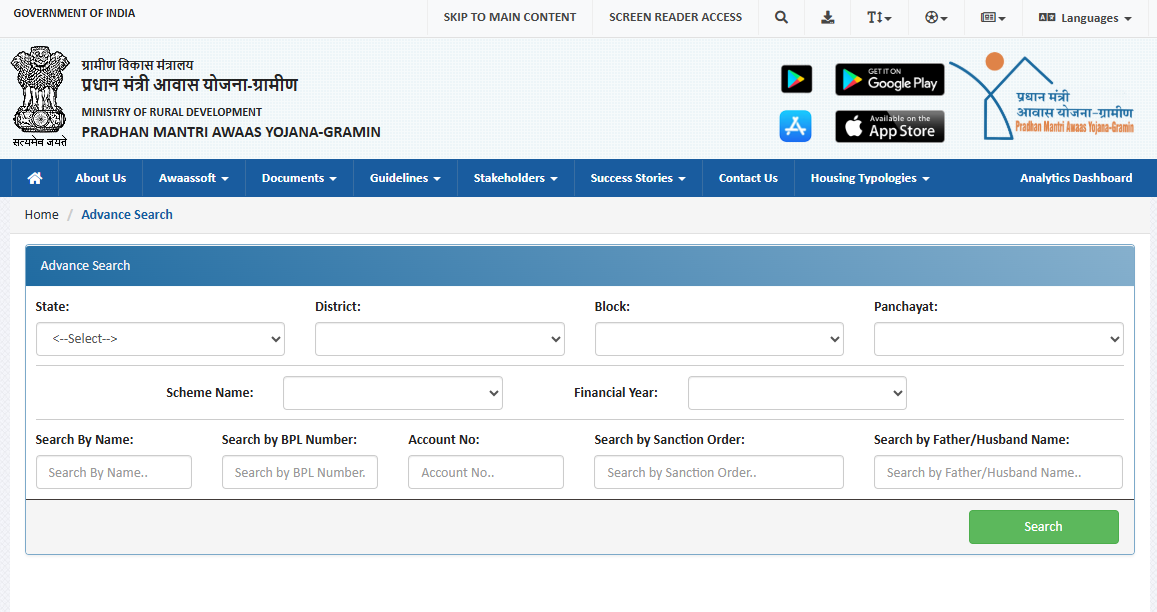
Task: Click the small Google Play square icon
Action: [796, 79]
